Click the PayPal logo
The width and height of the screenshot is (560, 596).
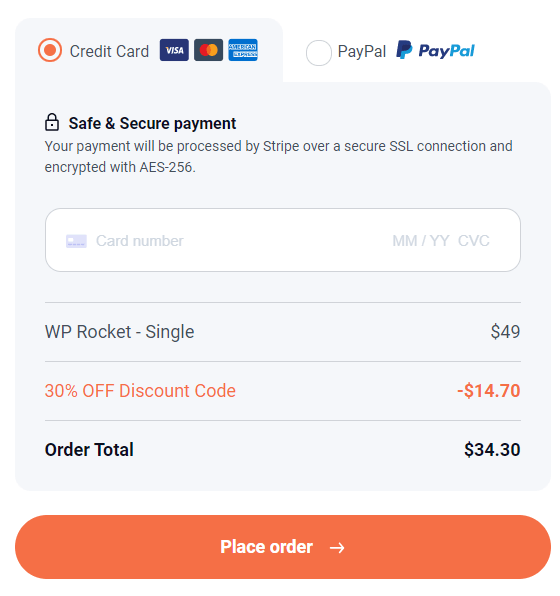(x=435, y=50)
